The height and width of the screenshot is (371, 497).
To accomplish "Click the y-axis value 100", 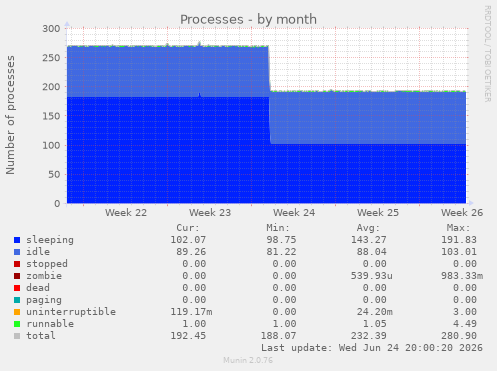I will [51, 145].
